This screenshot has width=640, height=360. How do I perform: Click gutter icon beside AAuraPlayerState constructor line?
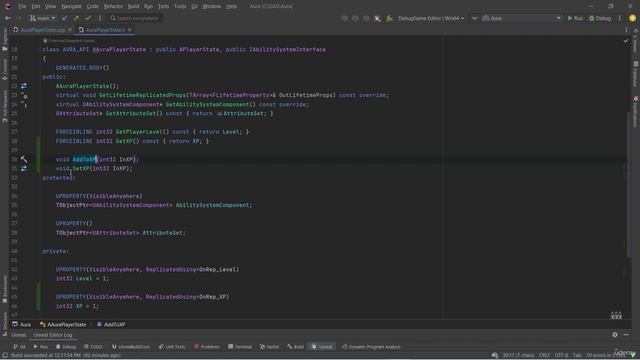pos(24,86)
